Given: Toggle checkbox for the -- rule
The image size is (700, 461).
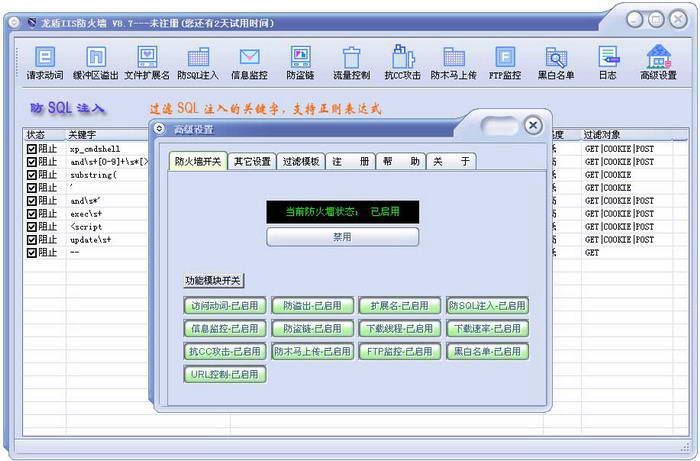Looking at the screenshot, I should click(31, 253).
